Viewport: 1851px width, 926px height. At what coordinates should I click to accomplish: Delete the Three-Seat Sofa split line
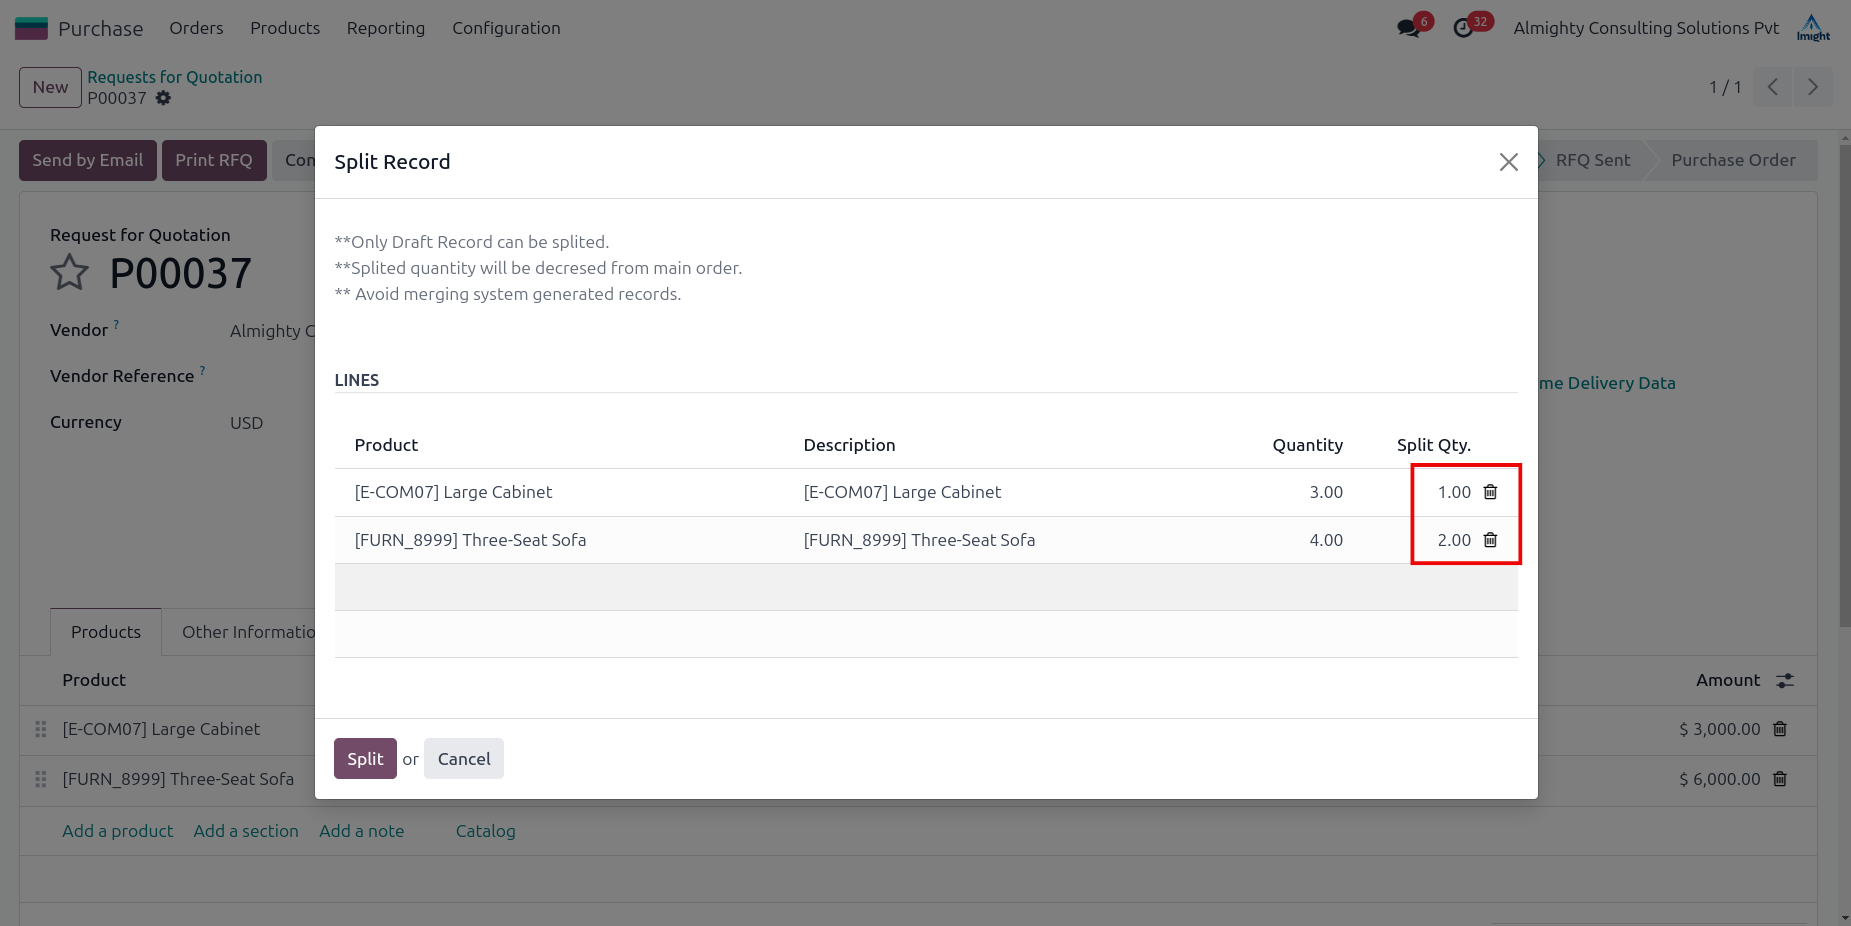[1490, 540]
